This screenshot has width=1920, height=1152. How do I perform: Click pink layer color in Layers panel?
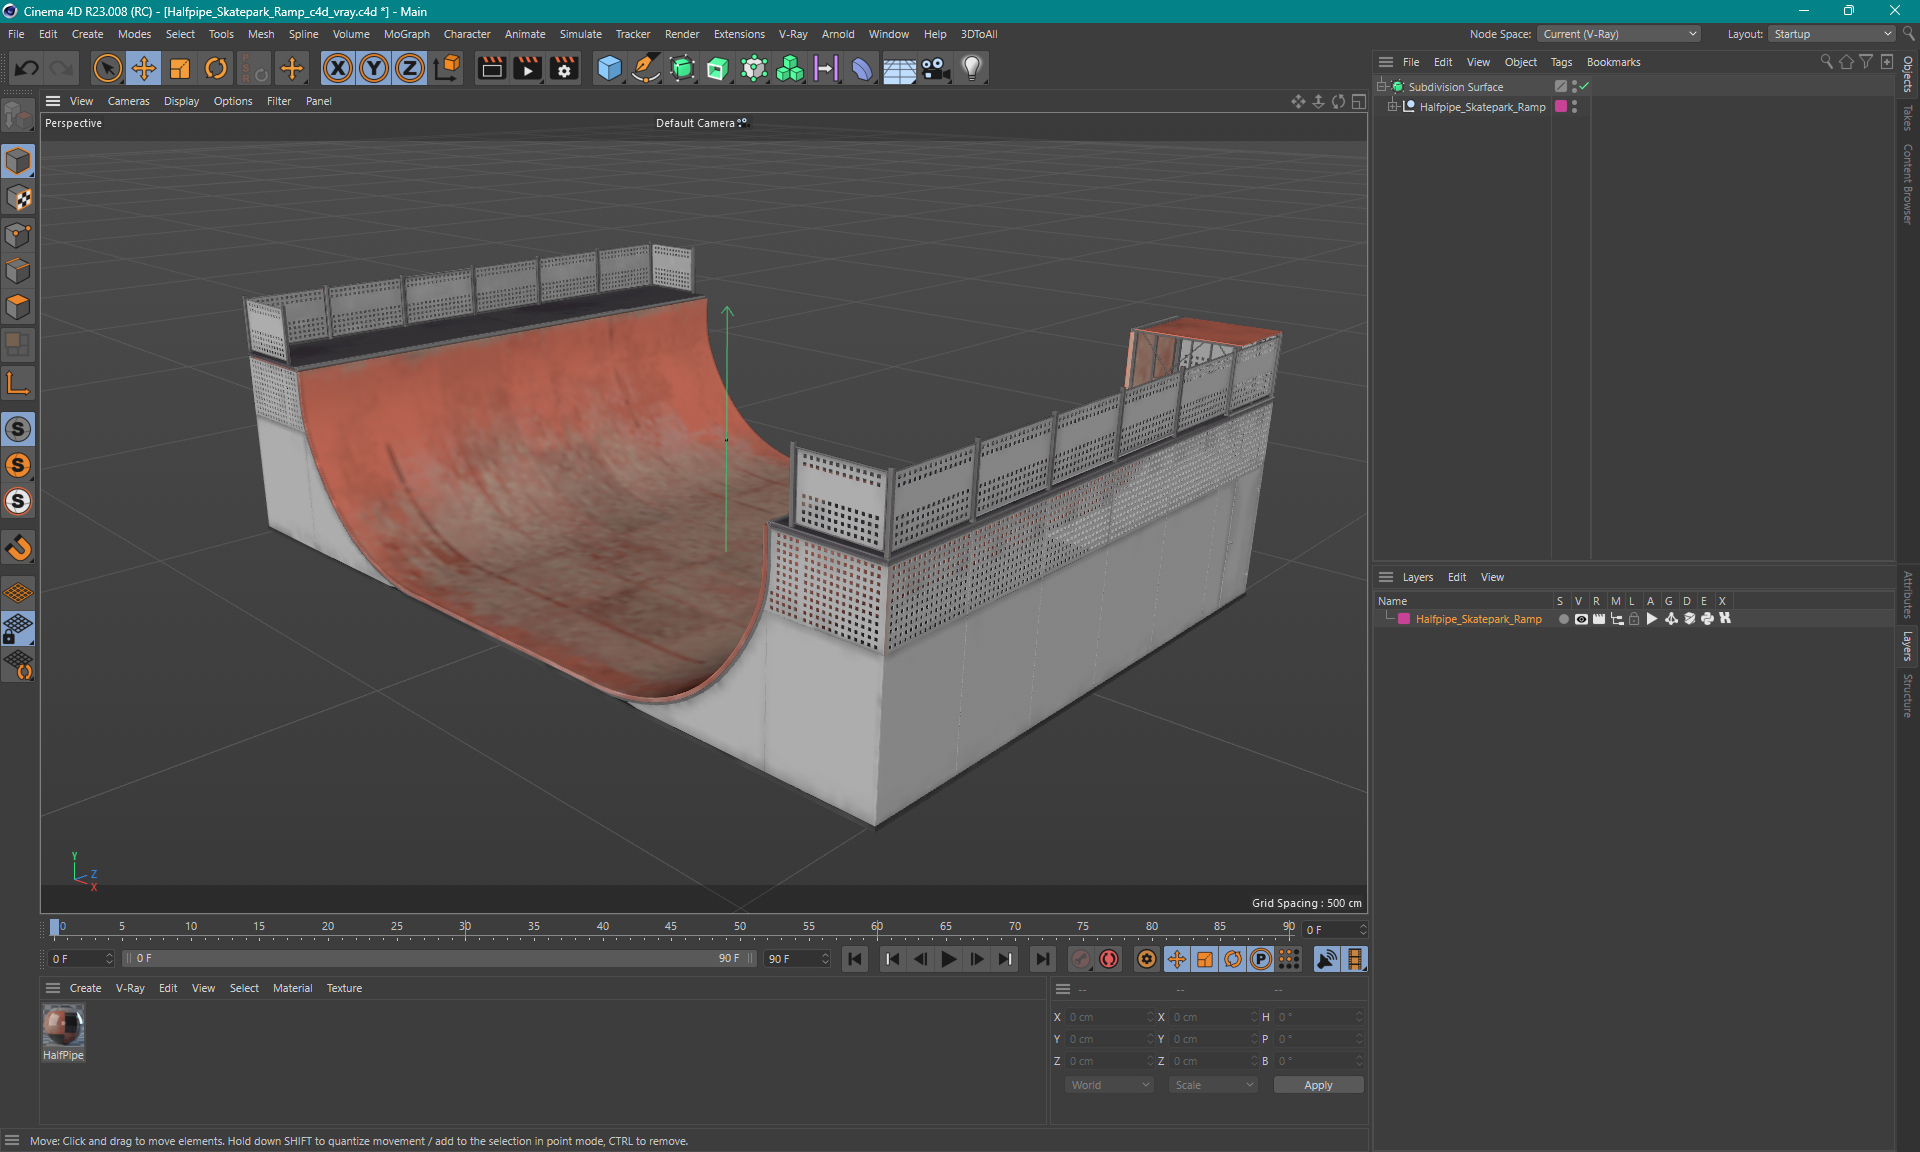(1404, 619)
